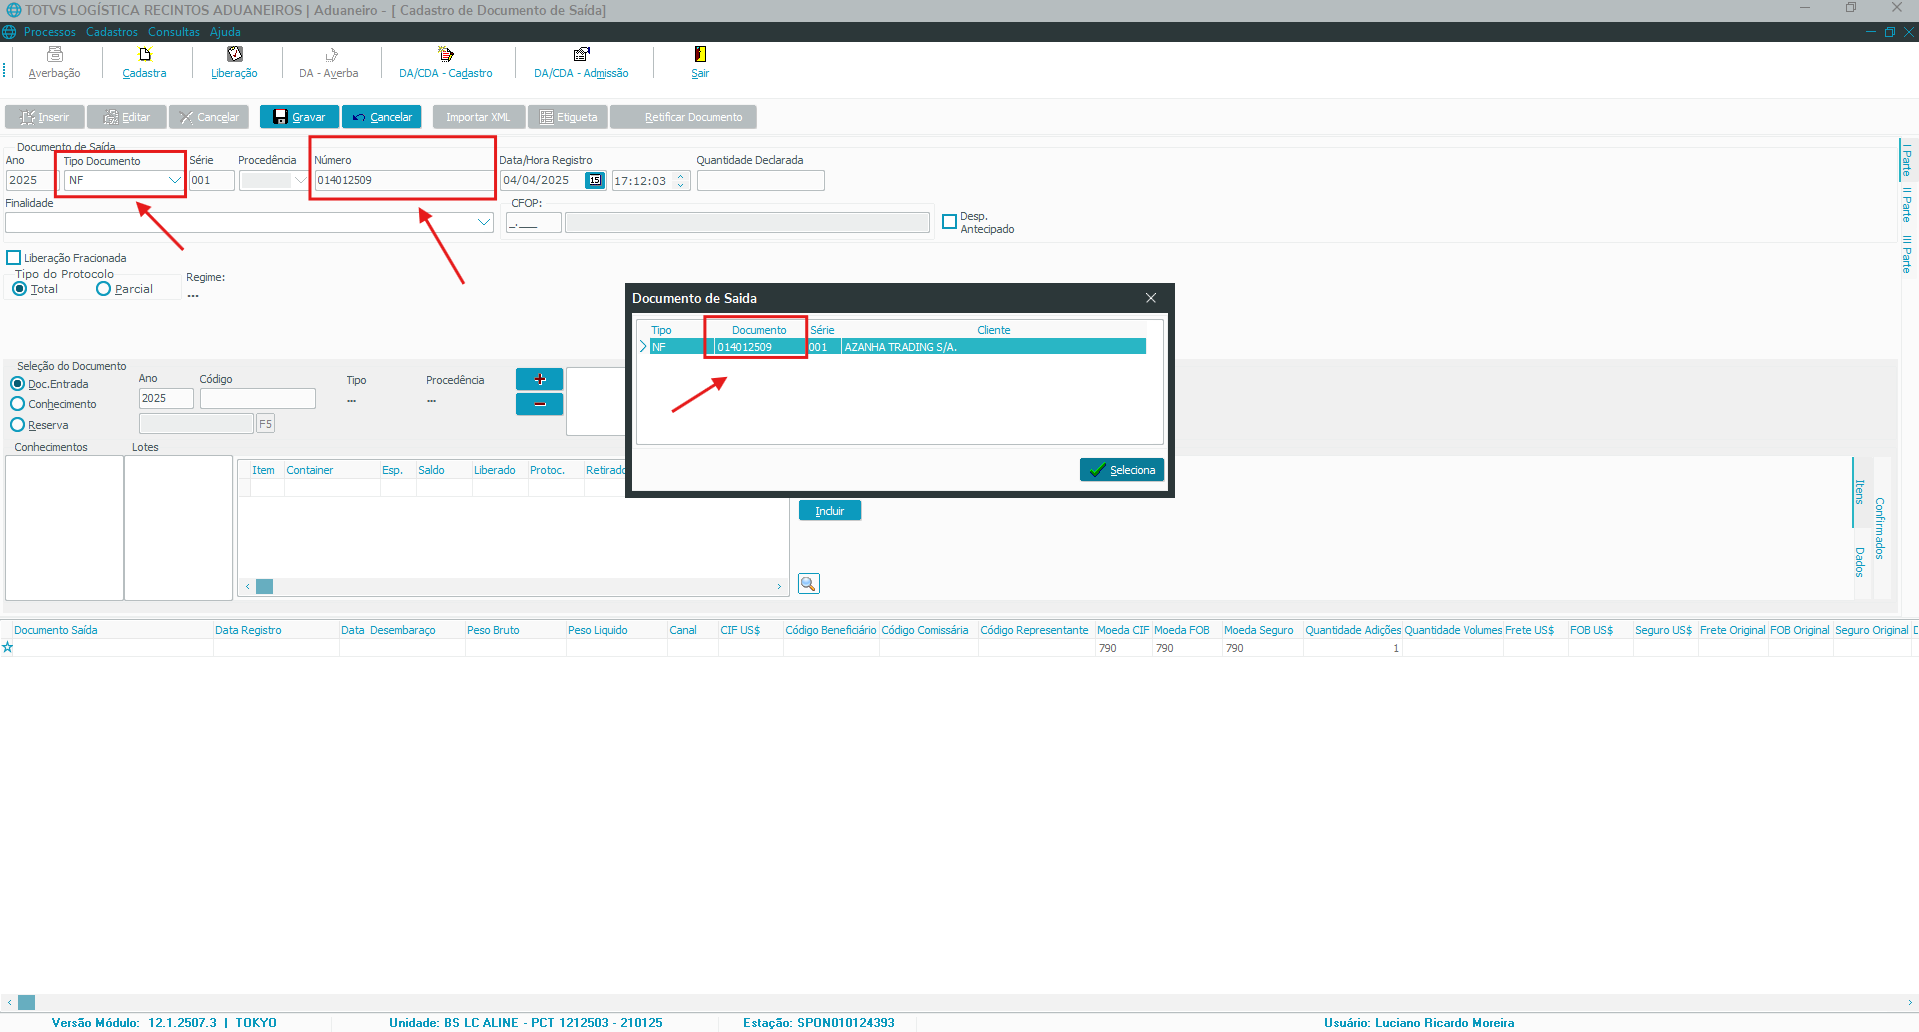Click the Código field in Seleção do Documento
The image size is (1919, 1032).
(257, 398)
